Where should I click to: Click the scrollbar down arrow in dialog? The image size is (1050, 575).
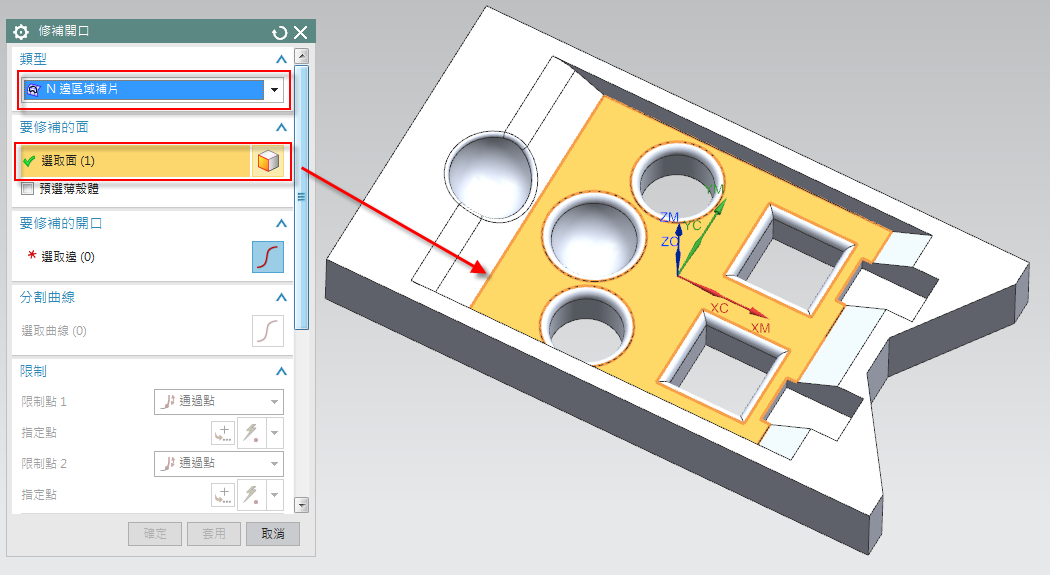(x=302, y=505)
